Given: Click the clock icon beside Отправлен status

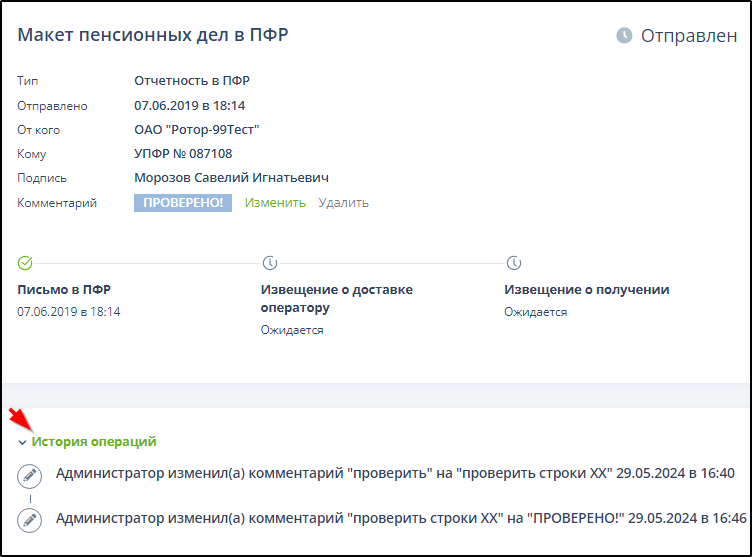Looking at the screenshot, I should (624, 36).
